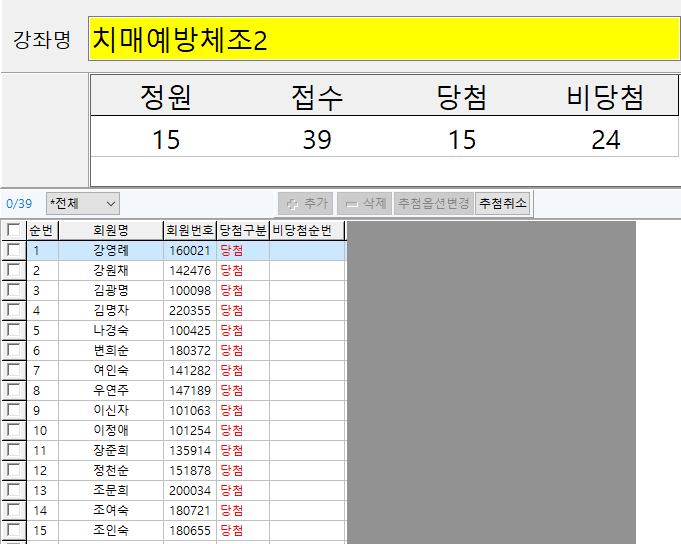The image size is (681, 544).
Task: Click member number 220355
Action: (x=190, y=311)
